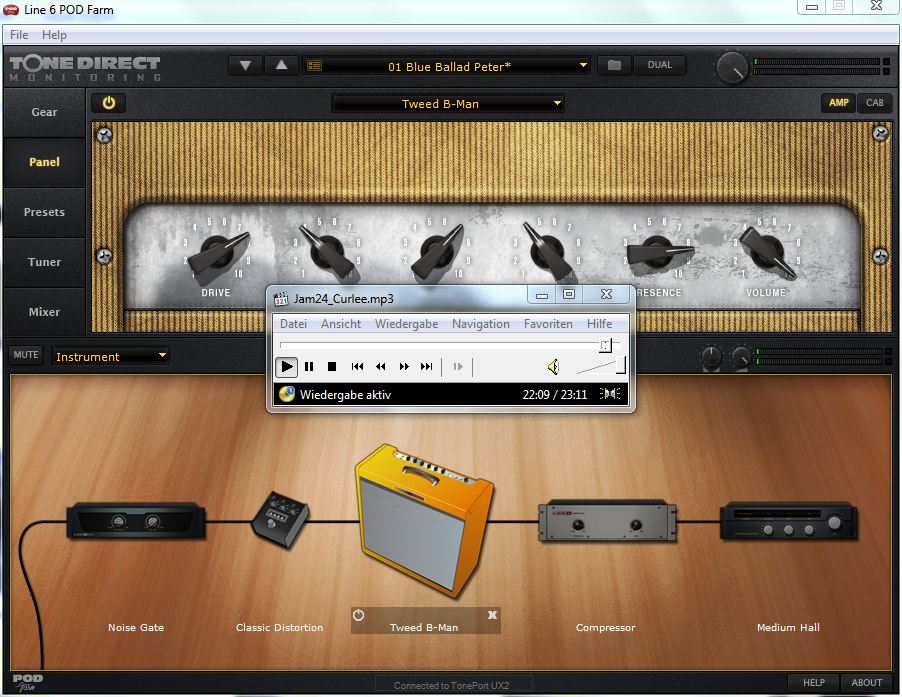Toggle the amp power button on
This screenshot has width=902, height=697.
(x=109, y=103)
